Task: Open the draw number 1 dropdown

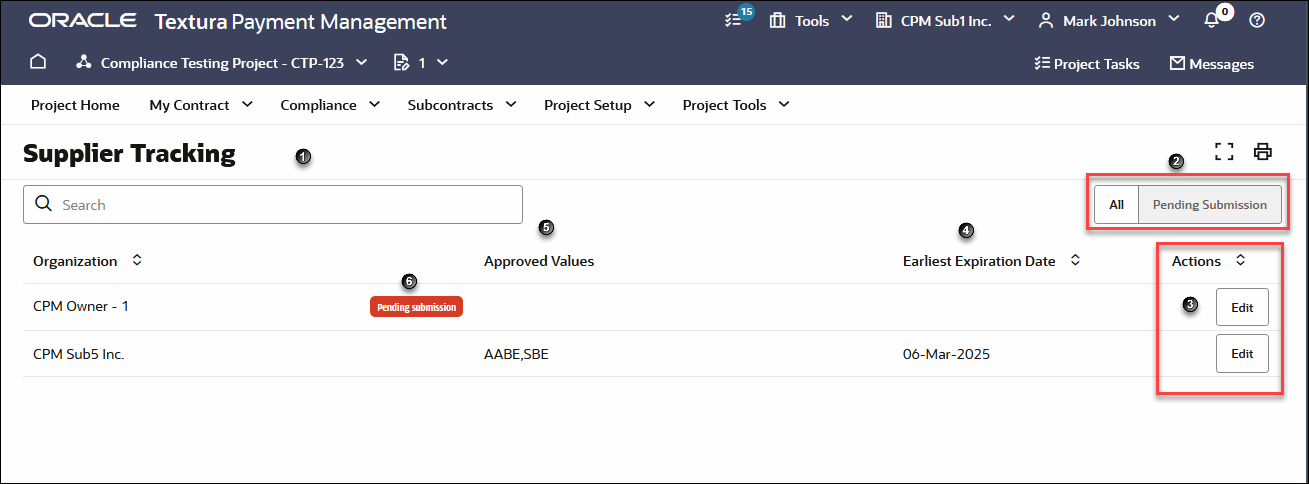Action: [441, 62]
